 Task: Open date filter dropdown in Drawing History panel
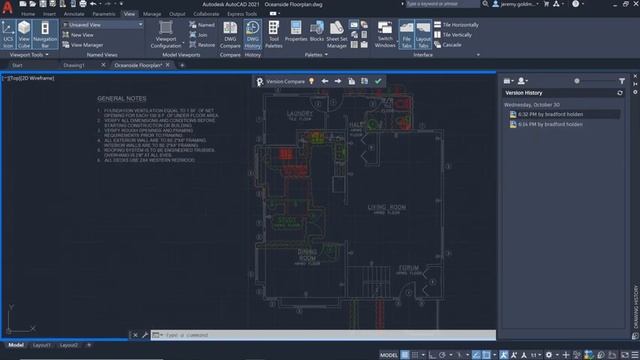coord(508,81)
